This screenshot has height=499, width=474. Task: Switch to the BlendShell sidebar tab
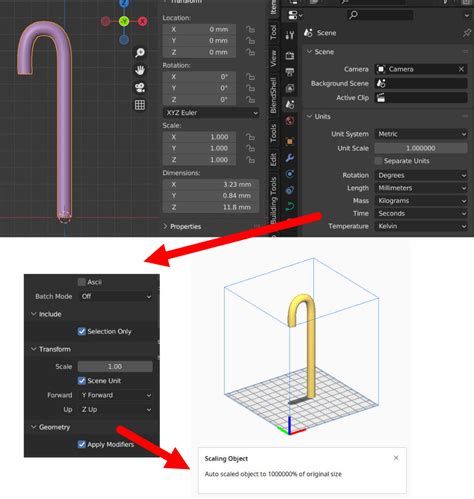coord(273,95)
